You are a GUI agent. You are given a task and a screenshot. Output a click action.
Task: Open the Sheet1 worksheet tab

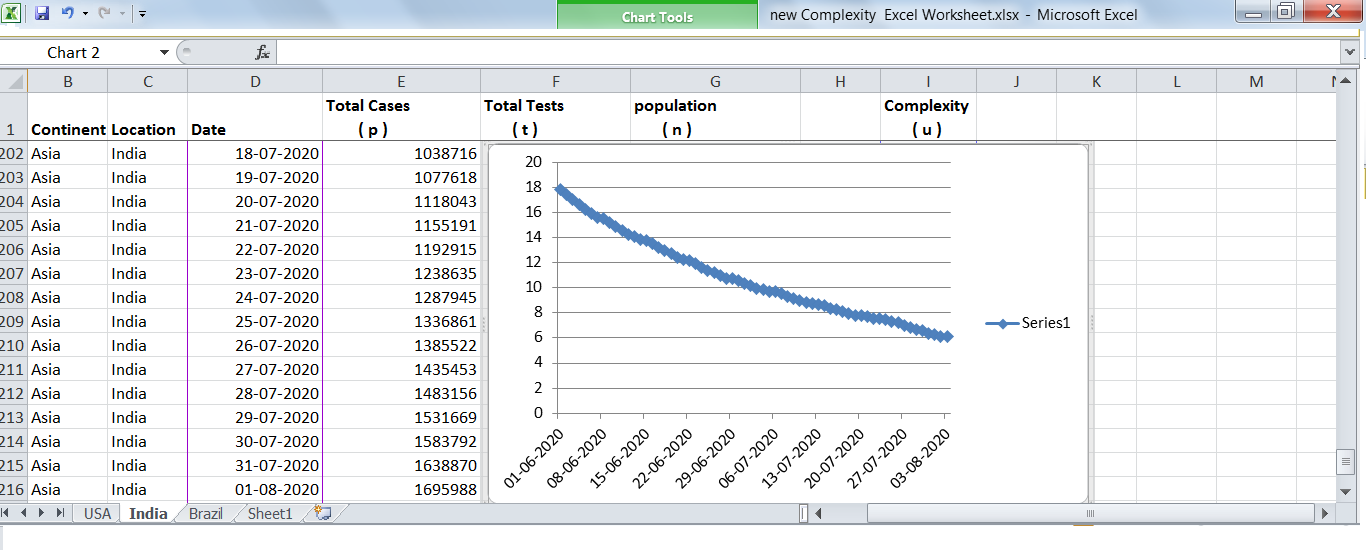click(x=270, y=513)
